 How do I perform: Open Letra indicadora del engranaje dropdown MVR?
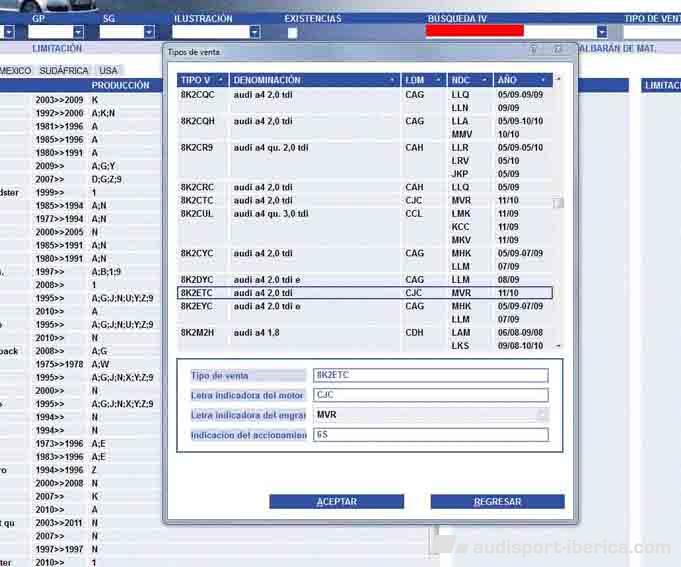[542, 415]
